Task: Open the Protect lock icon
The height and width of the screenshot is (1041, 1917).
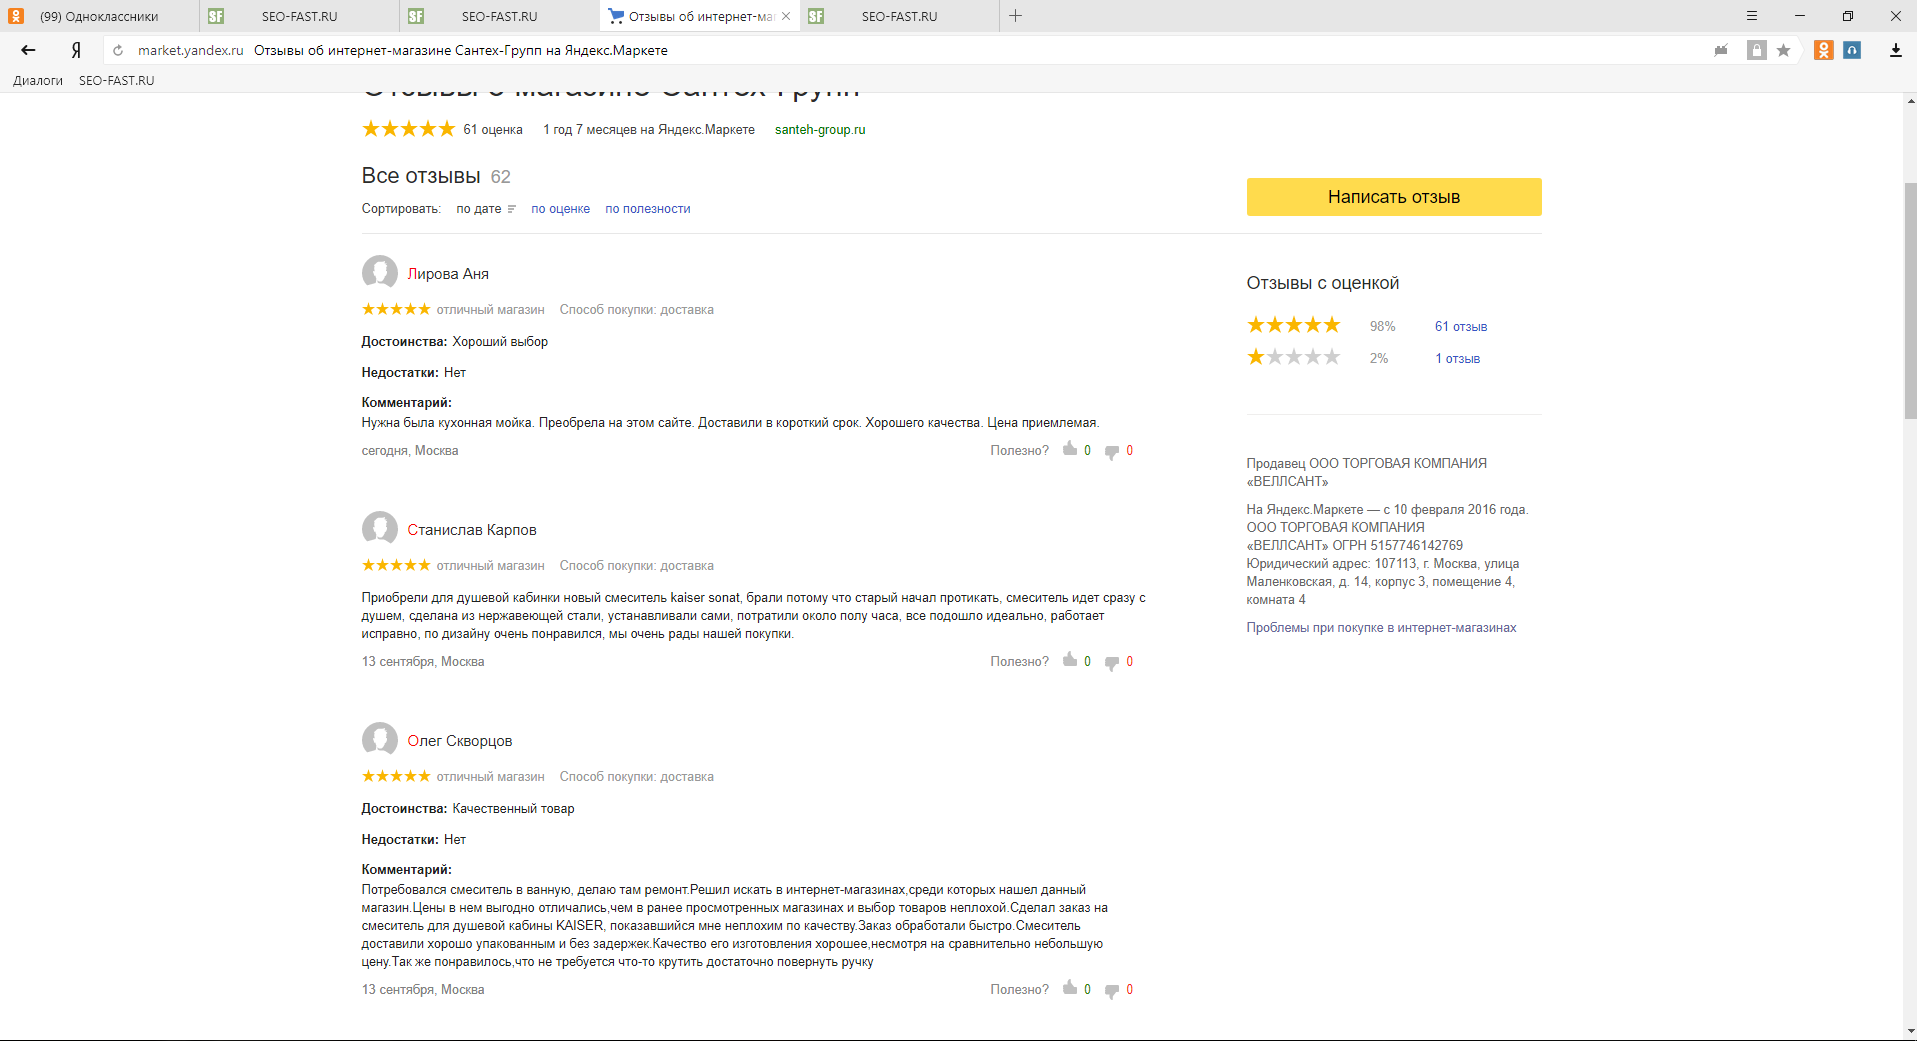Action: (1756, 50)
